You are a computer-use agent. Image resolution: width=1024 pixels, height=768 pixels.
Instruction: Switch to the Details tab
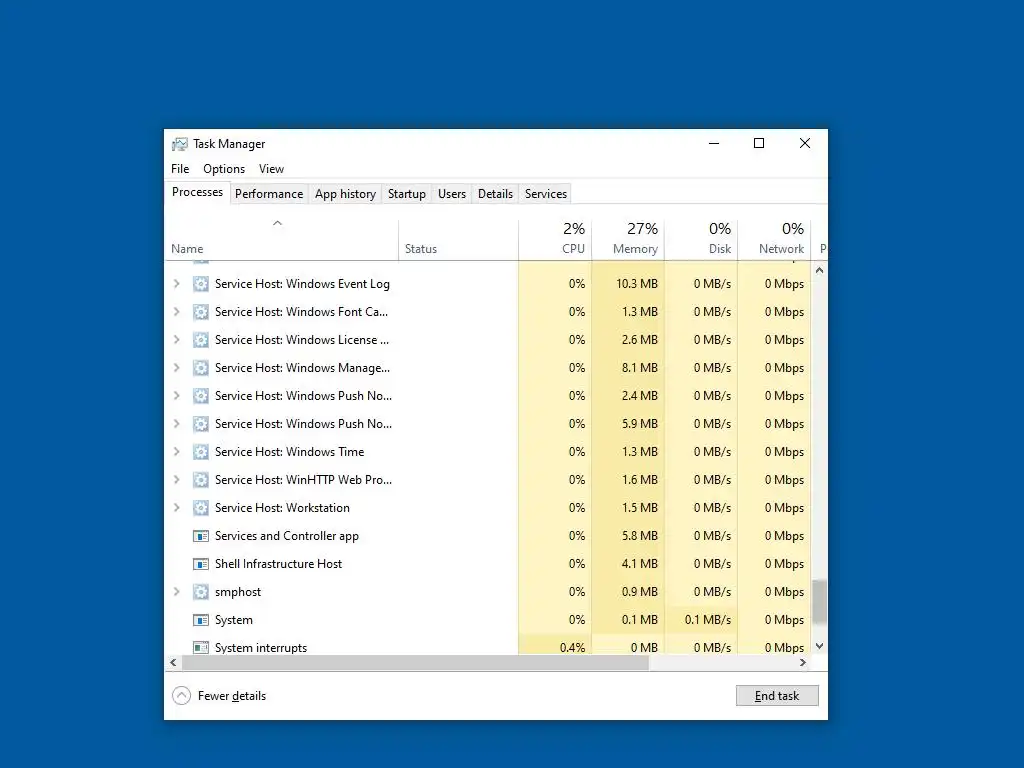point(495,194)
